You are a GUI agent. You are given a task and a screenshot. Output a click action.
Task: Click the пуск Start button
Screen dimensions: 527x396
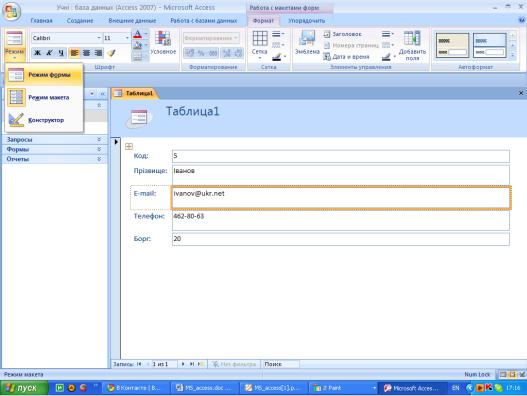click(24, 388)
